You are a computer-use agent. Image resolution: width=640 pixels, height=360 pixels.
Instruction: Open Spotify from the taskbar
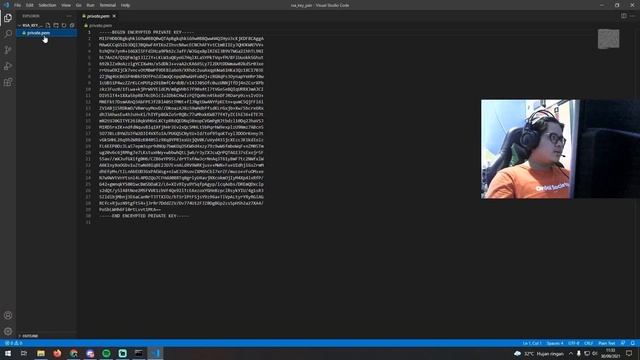tap(106, 353)
